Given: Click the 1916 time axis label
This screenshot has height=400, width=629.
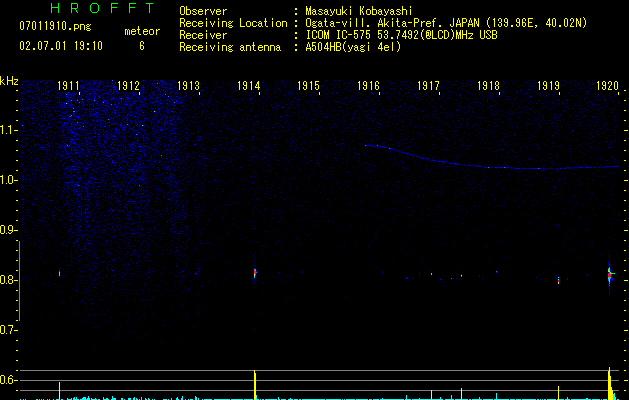Looking at the screenshot, I should click(x=368, y=86).
